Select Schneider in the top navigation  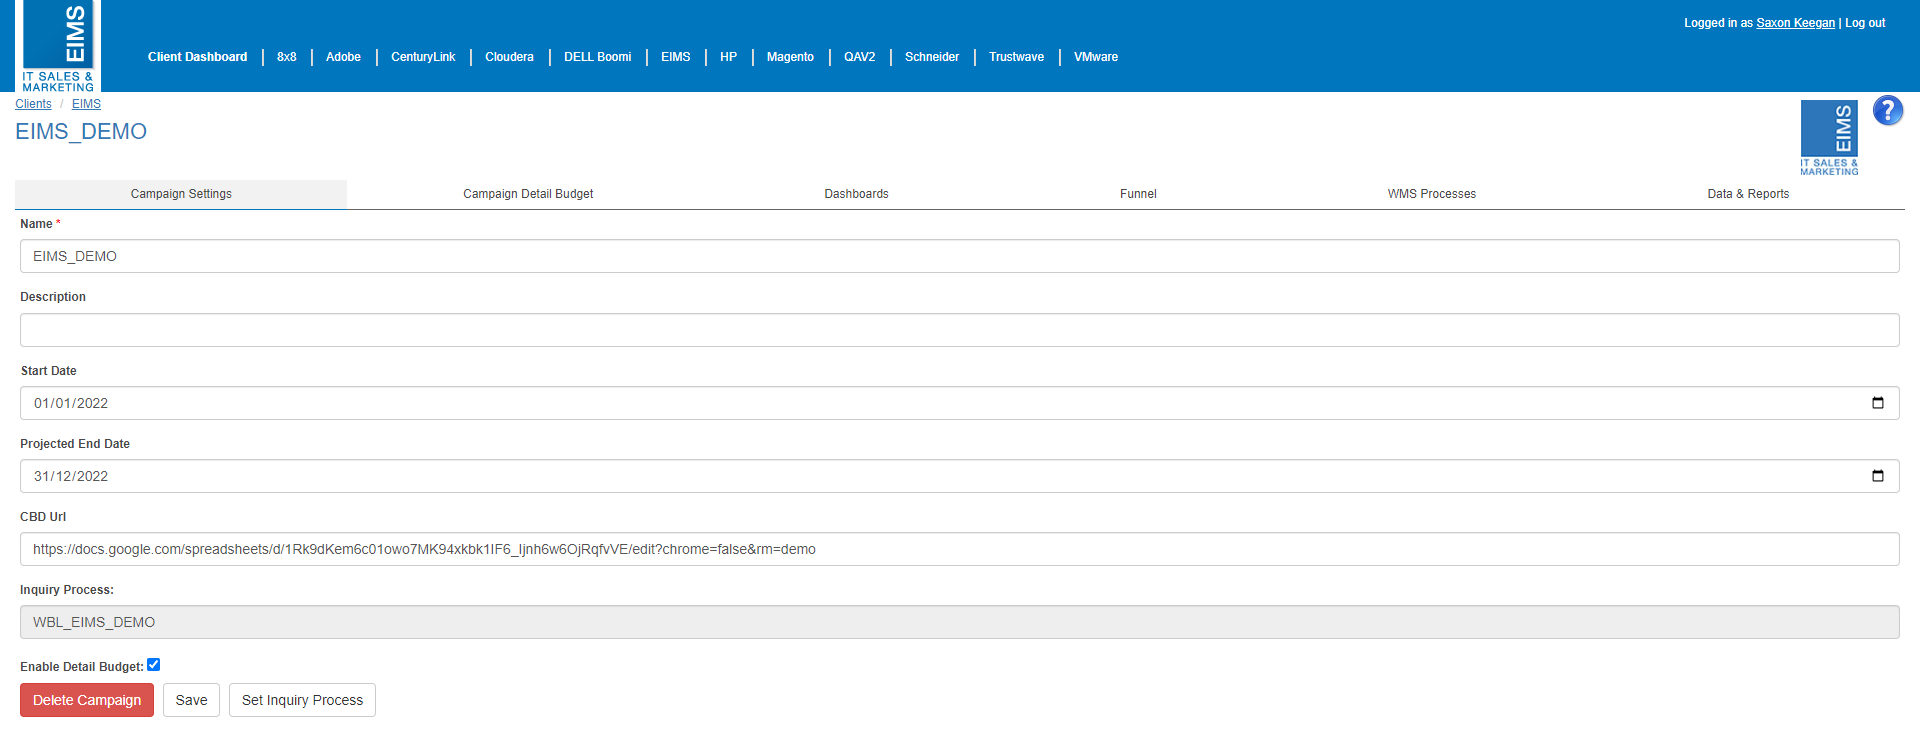[x=932, y=57]
